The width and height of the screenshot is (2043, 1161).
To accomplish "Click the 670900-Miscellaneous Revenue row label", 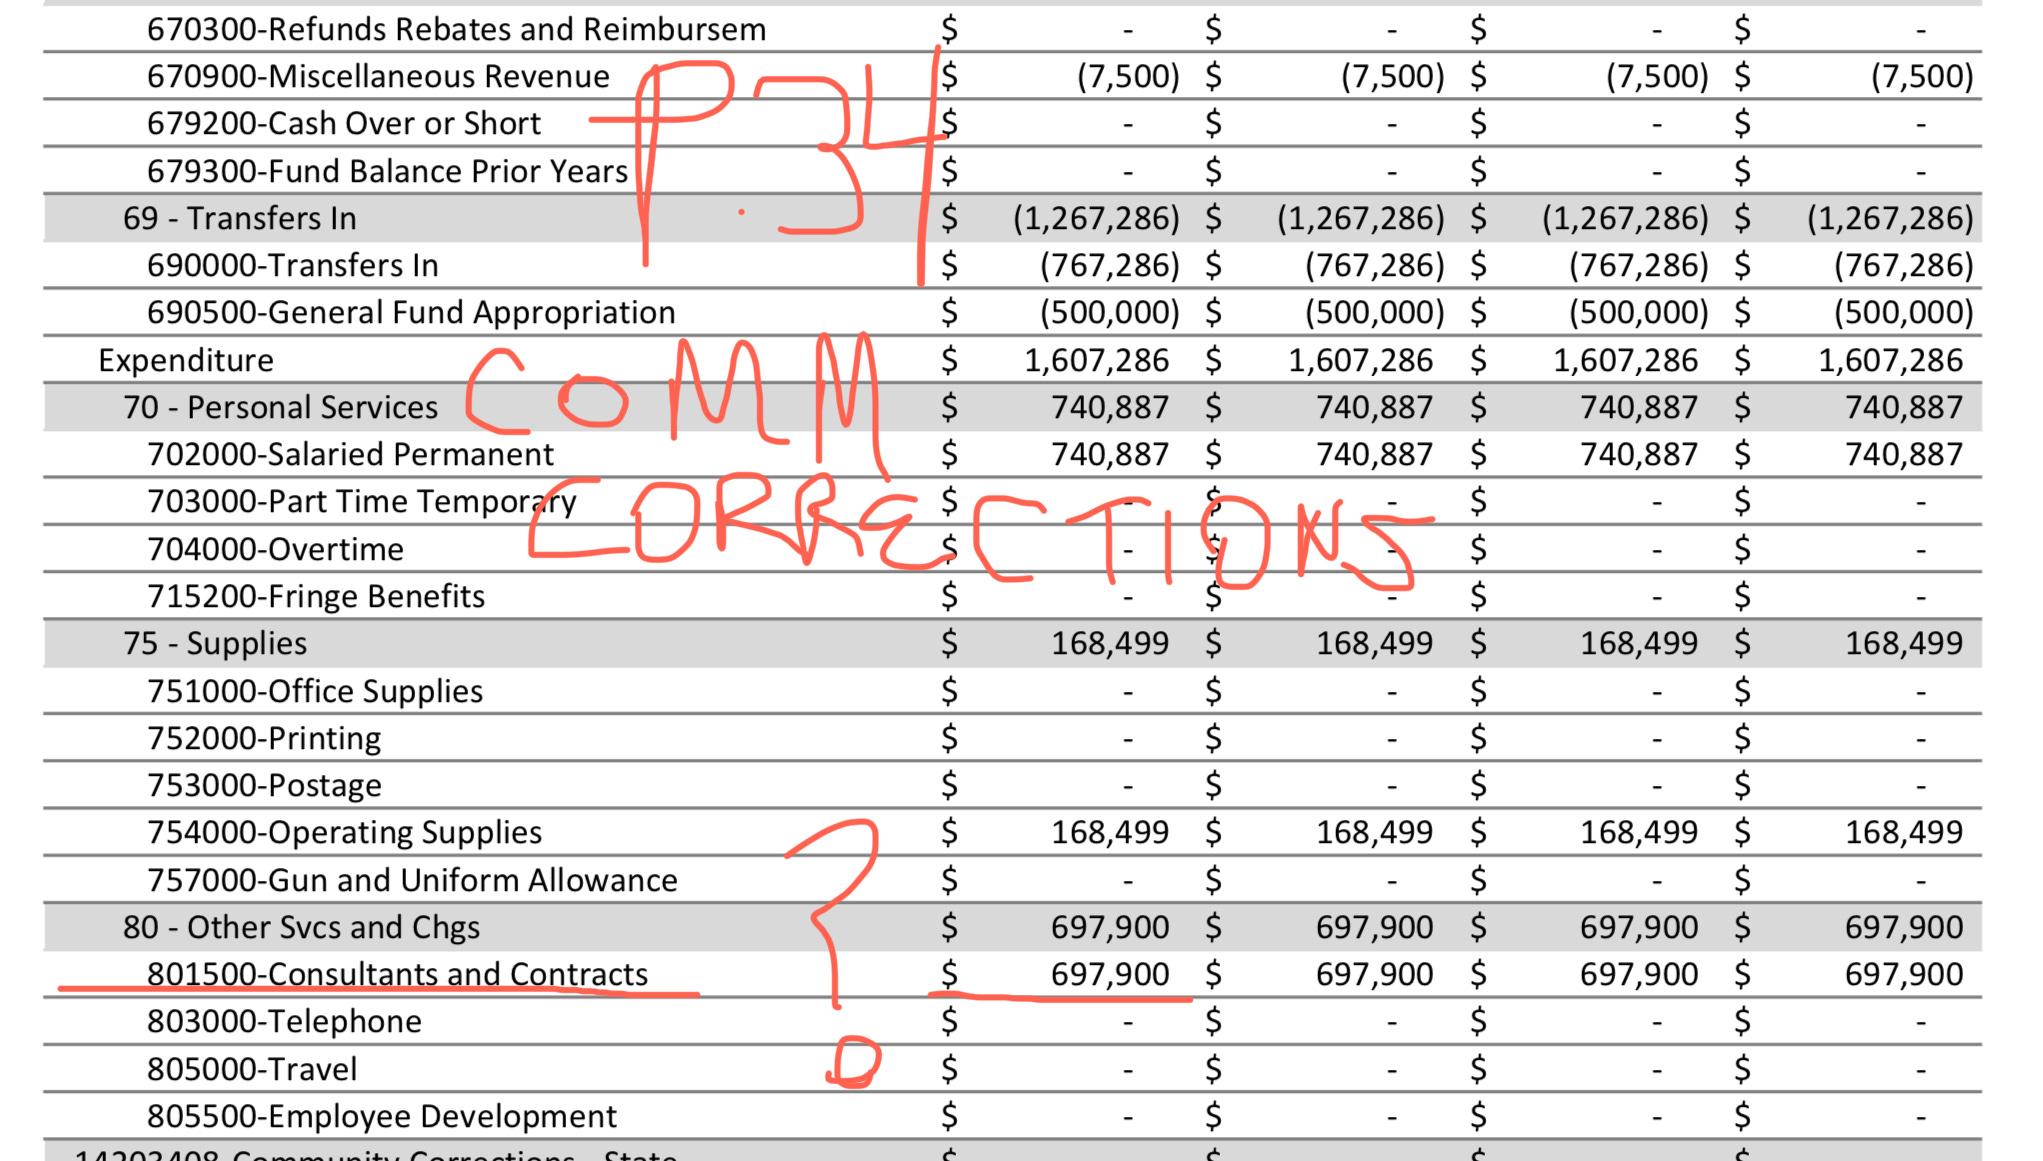I will click(x=377, y=77).
